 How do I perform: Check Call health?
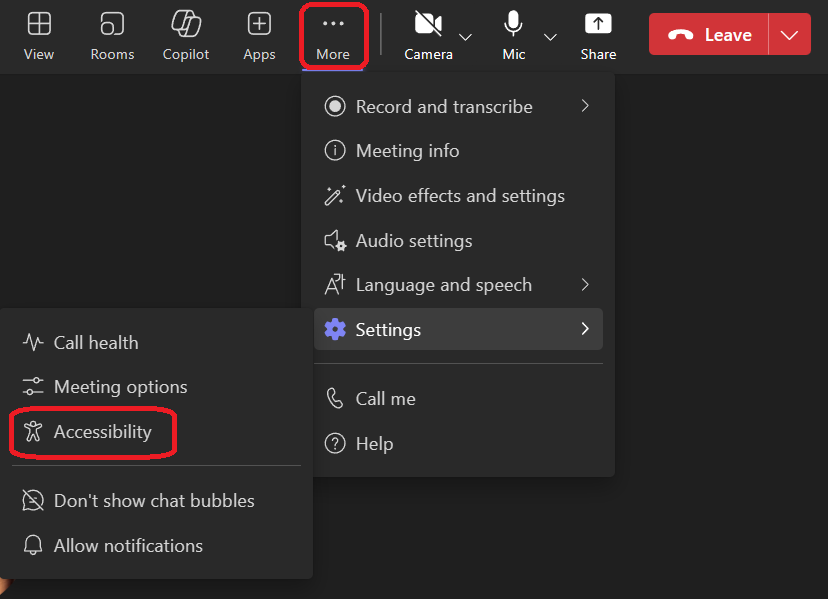[96, 342]
